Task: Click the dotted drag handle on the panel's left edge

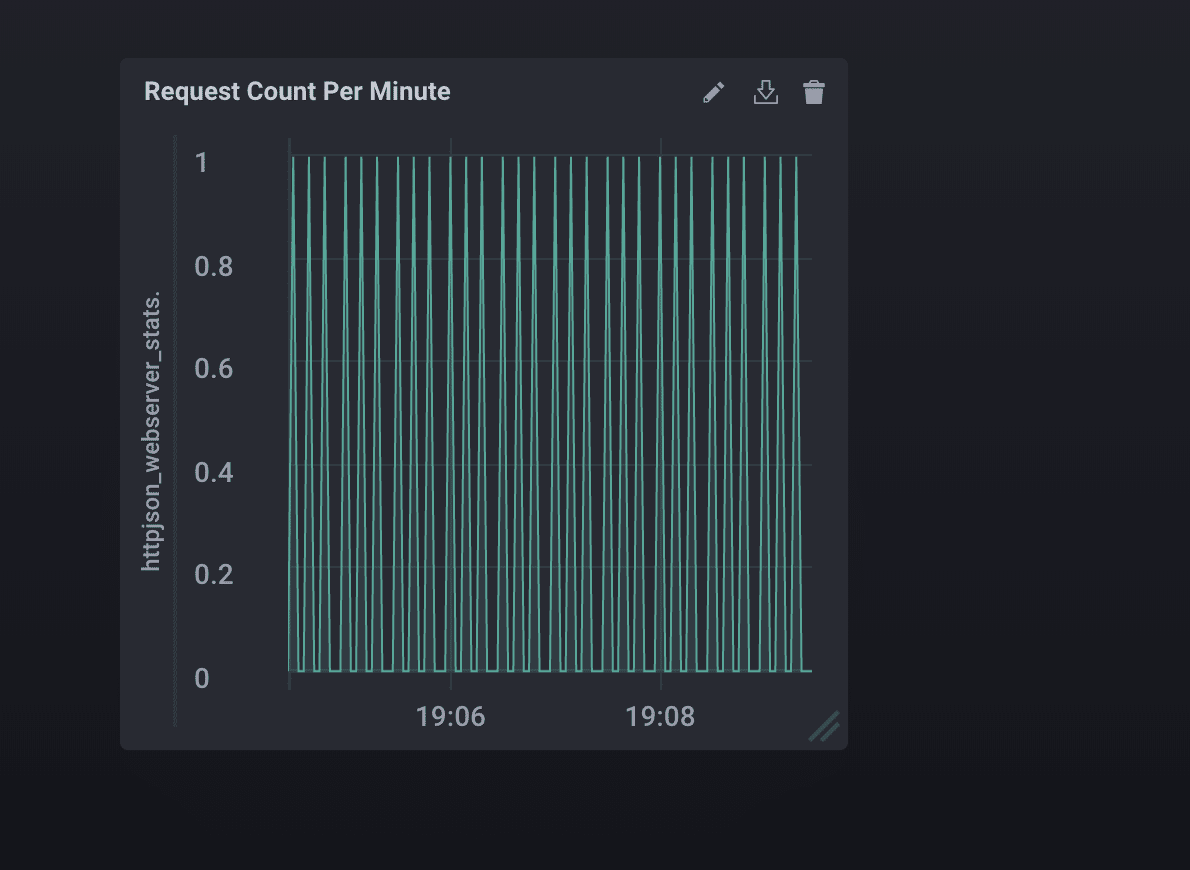Action: 175,430
